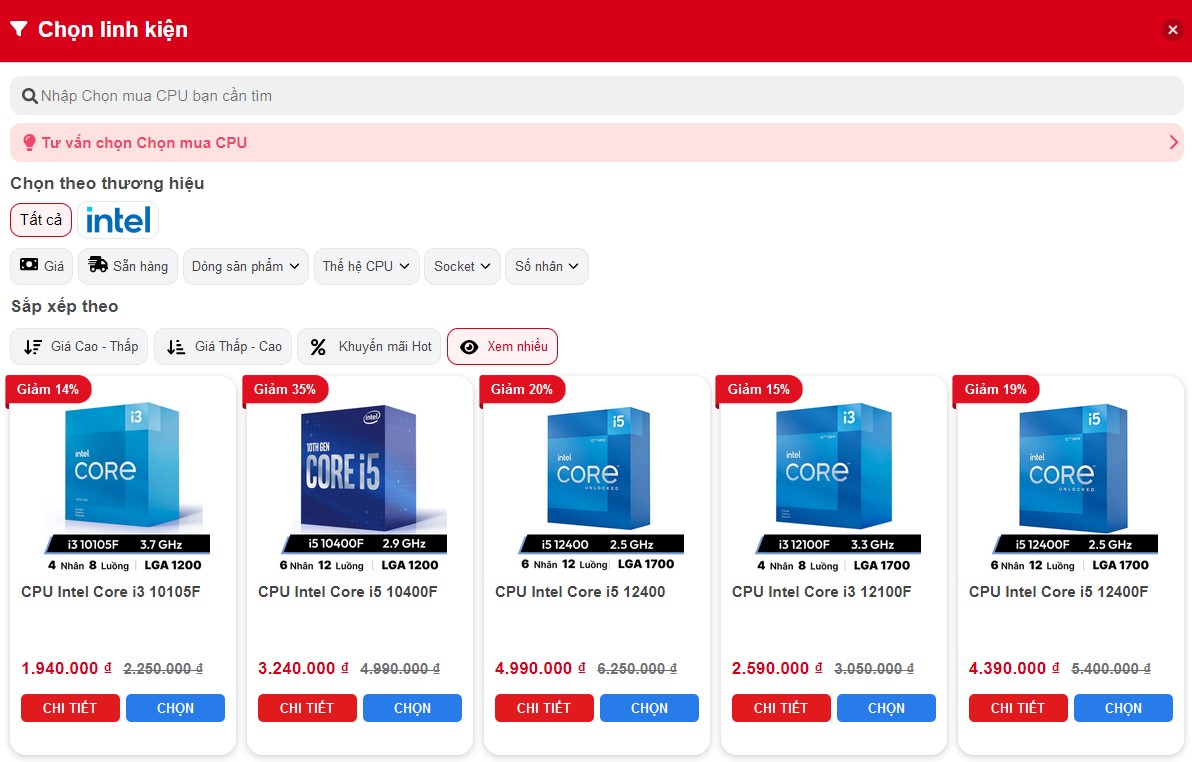Click the Giảm 35% discount badge
The width and height of the screenshot is (1192, 762).
tap(285, 389)
